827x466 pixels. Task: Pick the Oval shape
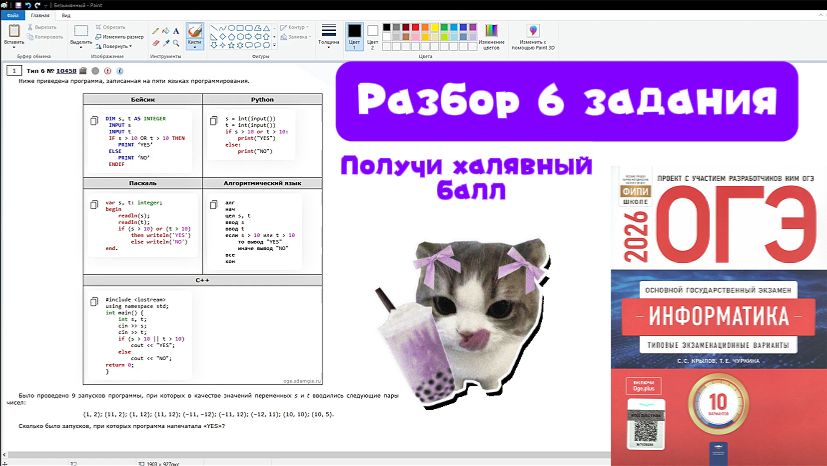232,28
